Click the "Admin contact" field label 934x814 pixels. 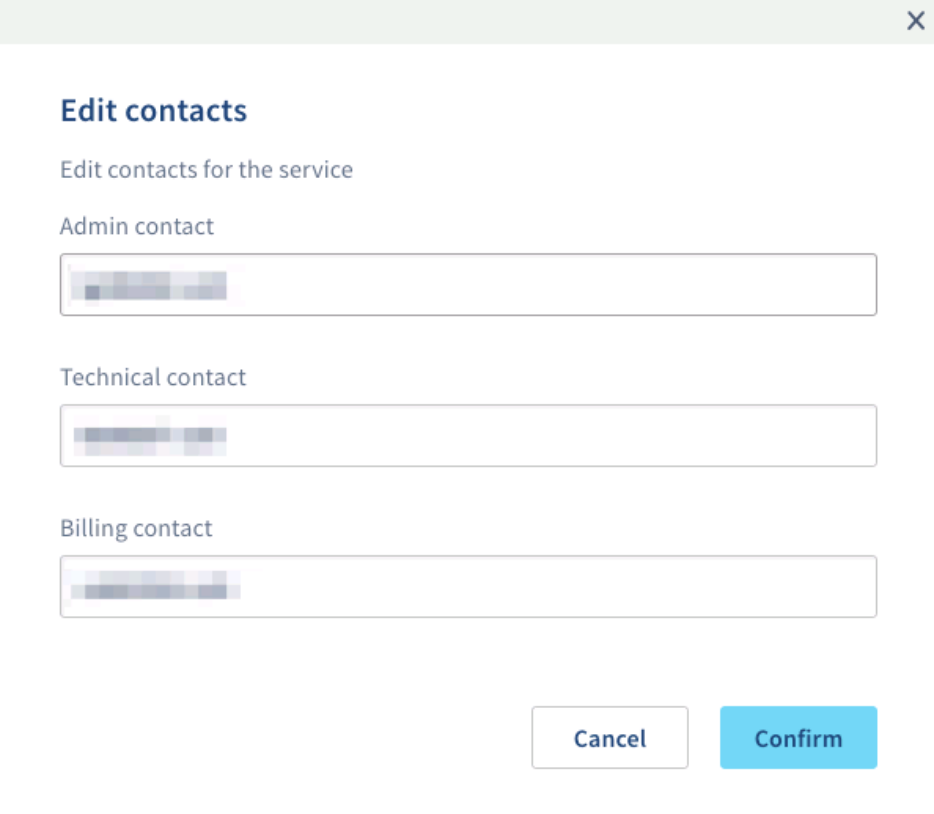[137, 227]
